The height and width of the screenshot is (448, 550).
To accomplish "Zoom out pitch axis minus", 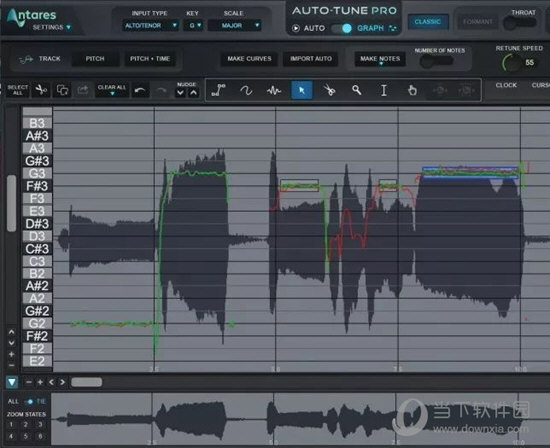I will tap(12, 365).
